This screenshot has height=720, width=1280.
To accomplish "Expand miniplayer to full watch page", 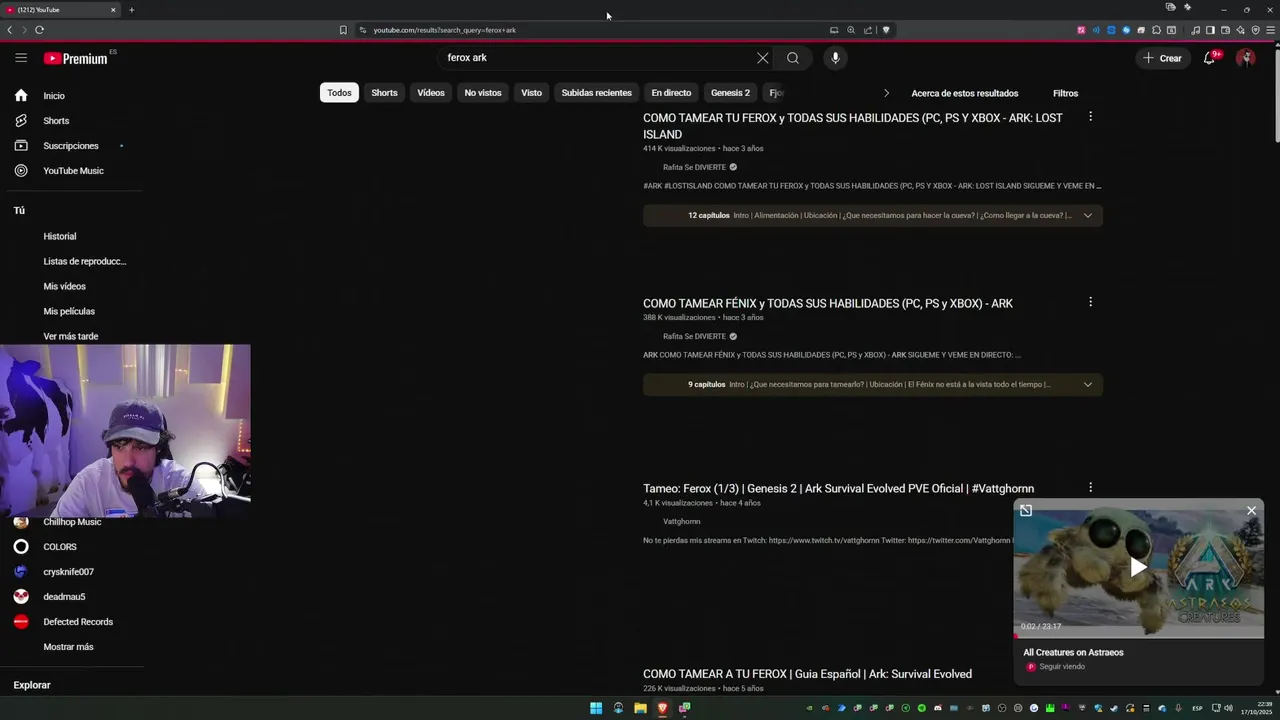I will tap(1026, 511).
